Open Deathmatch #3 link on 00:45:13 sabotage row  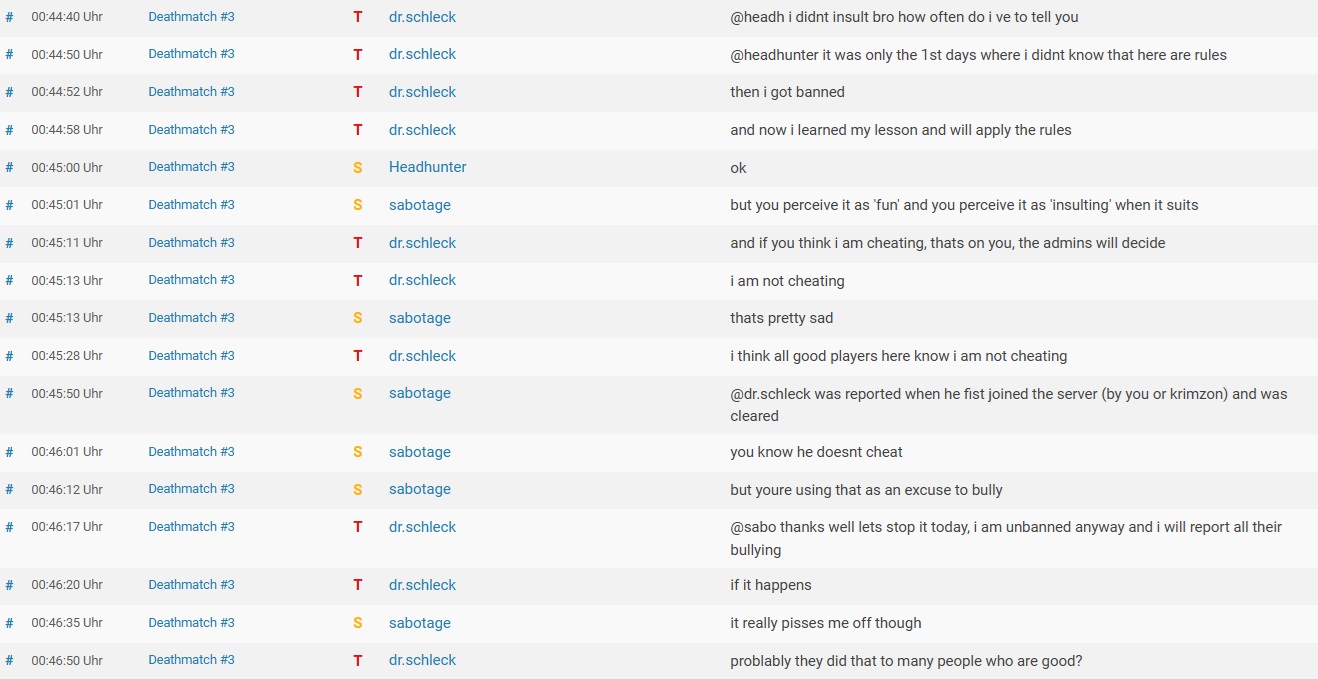click(x=191, y=318)
